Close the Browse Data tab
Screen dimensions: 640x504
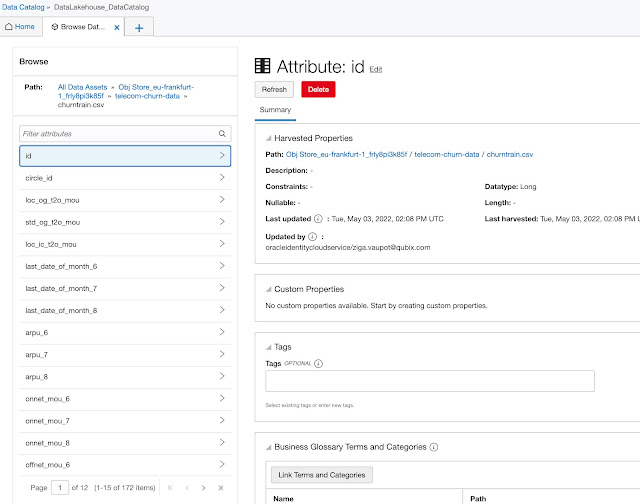tap(117, 27)
